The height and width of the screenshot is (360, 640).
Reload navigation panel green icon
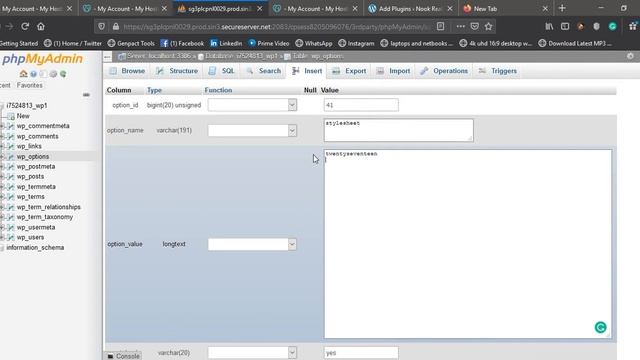point(63,74)
